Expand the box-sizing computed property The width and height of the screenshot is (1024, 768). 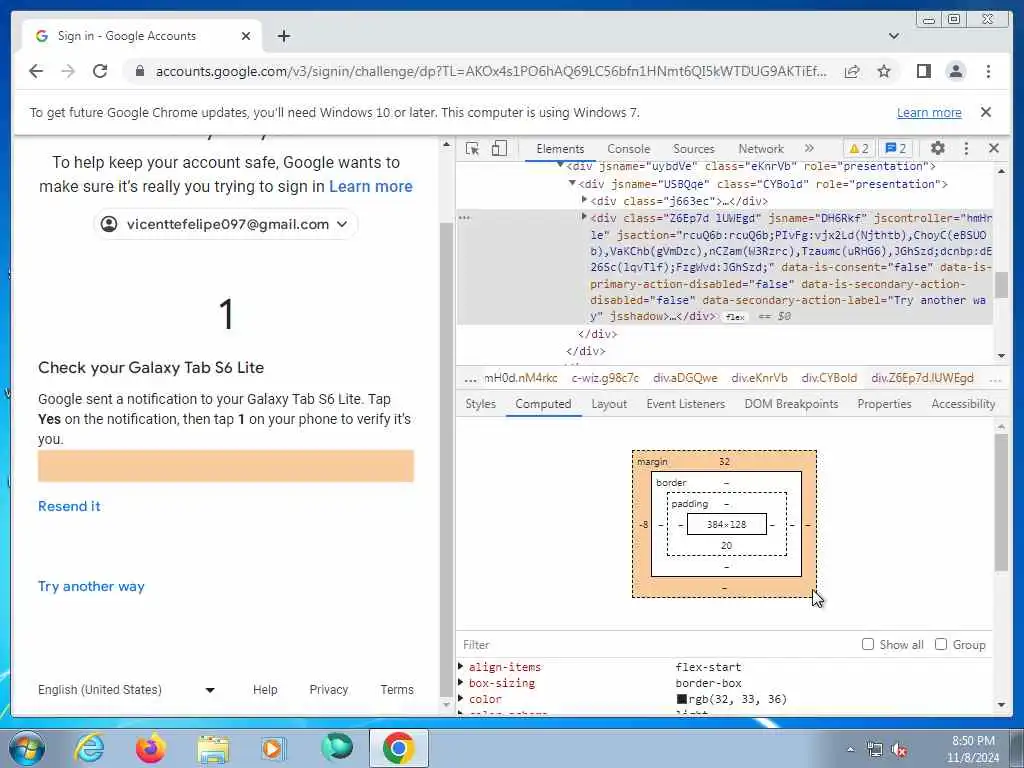[x=461, y=682]
